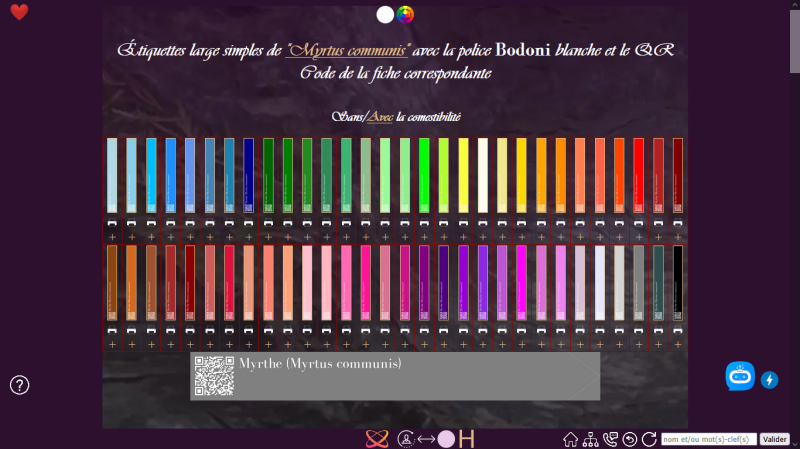This screenshot has width=800, height=449.
Task: Print the black label via printer icon
Action: (x=678, y=330)
